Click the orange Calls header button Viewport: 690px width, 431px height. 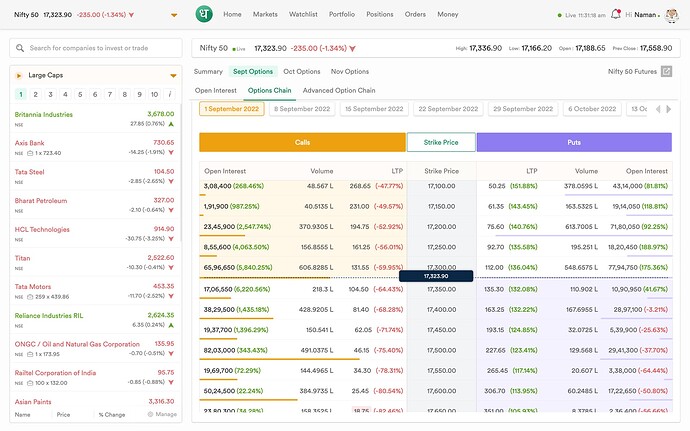[x=302, y=142]
